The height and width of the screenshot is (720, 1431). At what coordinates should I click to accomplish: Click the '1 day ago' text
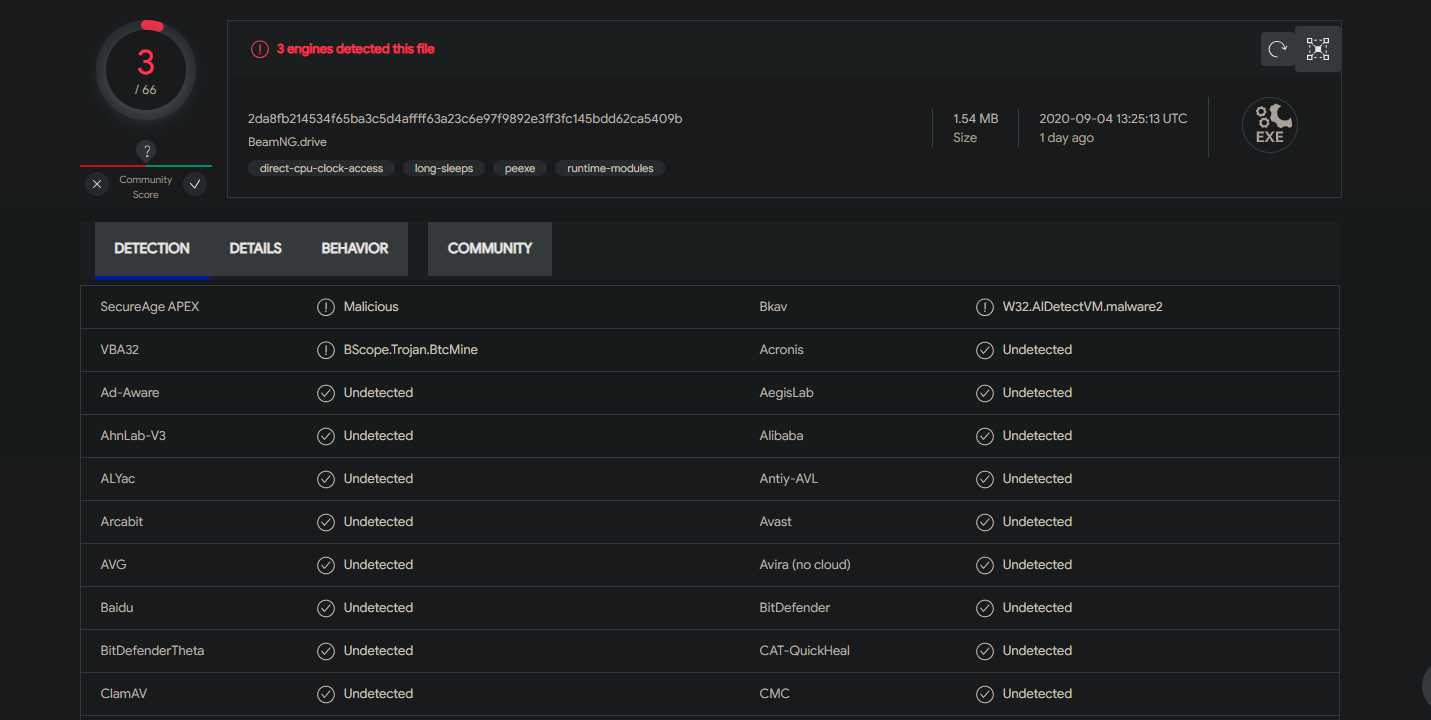coord(1067,138)
